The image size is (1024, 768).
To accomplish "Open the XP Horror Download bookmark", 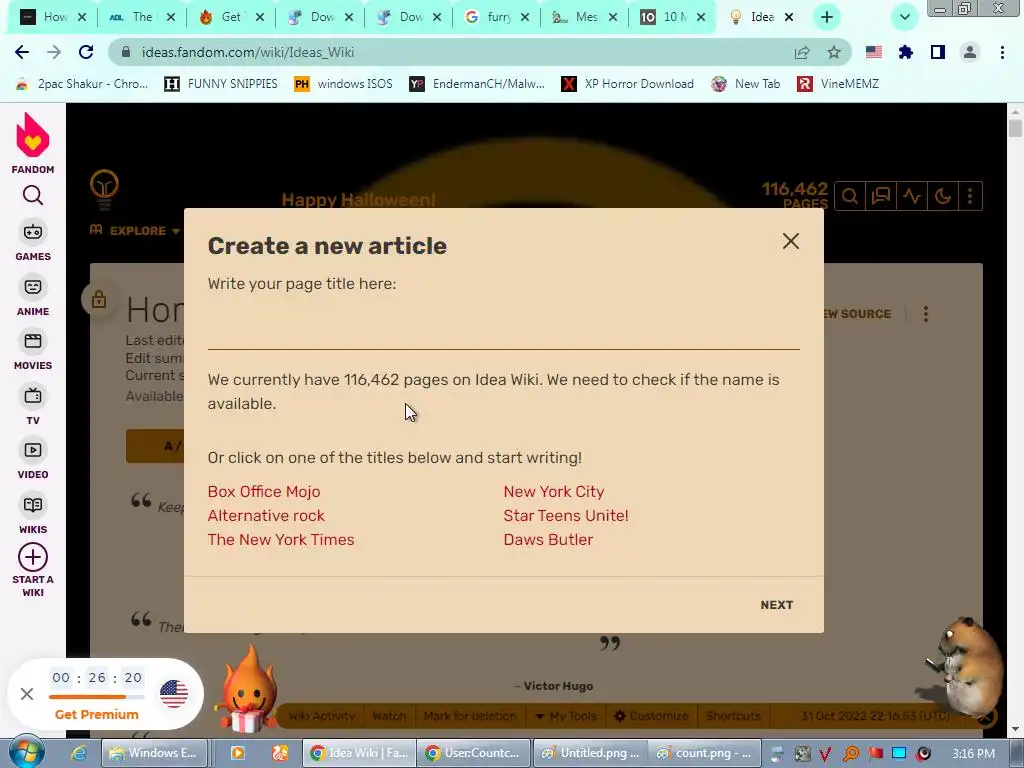I will [628, 84].
